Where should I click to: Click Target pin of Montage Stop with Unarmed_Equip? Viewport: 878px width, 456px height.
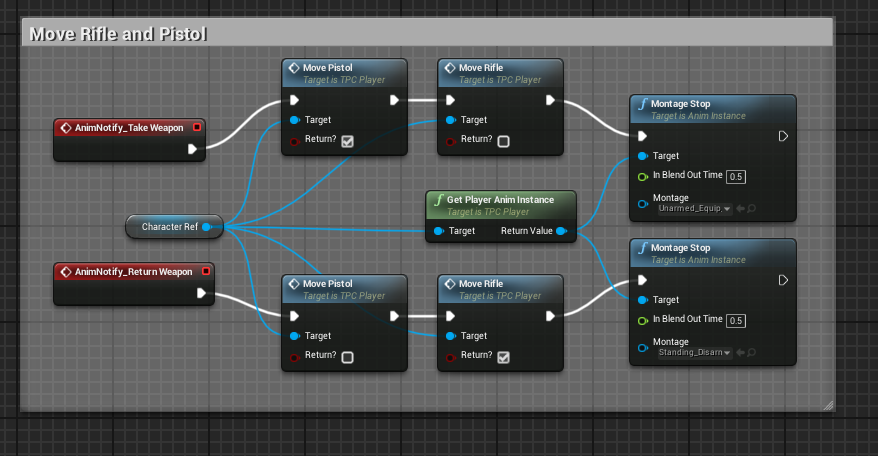(643, 156)
